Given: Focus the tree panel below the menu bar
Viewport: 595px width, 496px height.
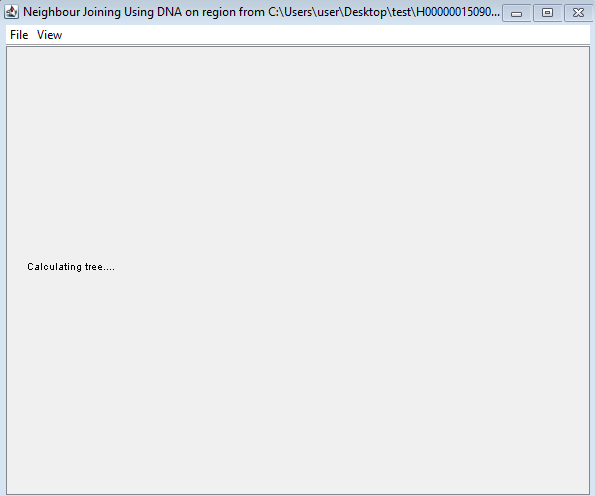Looking at the screenshot, I should point(298,271).
